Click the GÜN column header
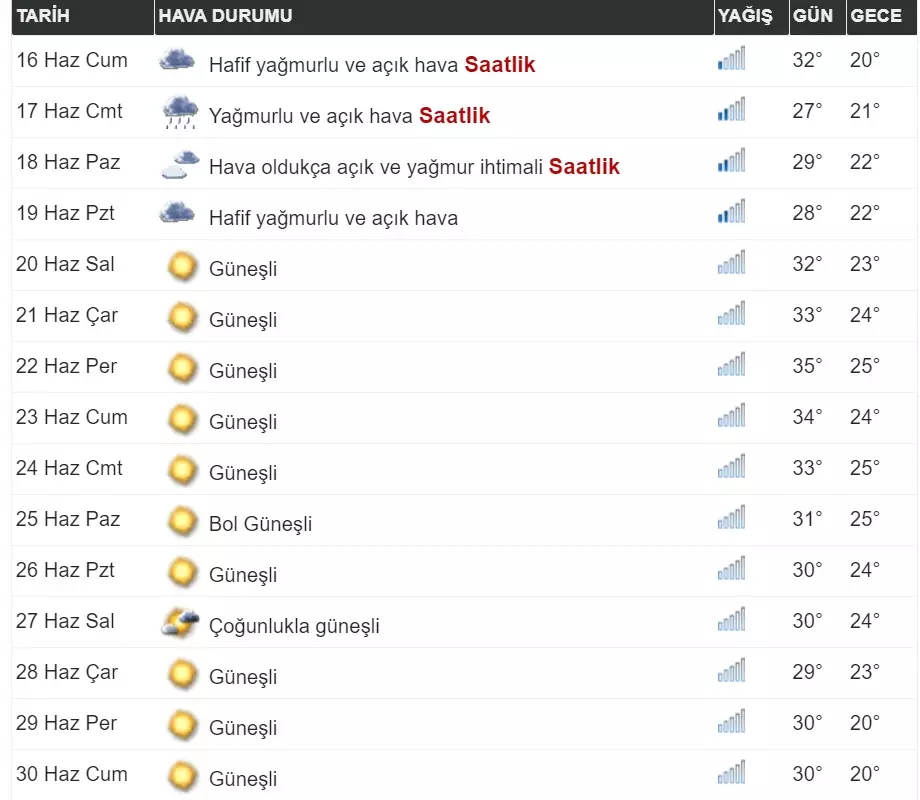 point(812,16)
